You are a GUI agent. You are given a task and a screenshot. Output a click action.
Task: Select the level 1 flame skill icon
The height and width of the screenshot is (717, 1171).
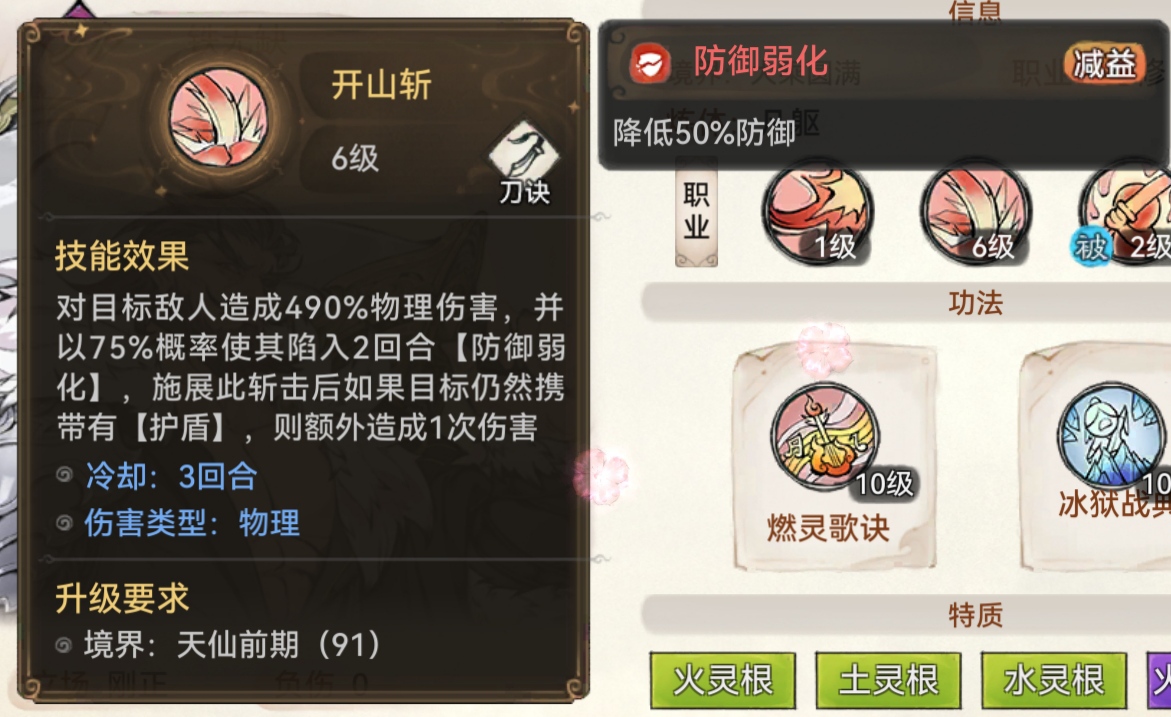[x=818, y=214]
